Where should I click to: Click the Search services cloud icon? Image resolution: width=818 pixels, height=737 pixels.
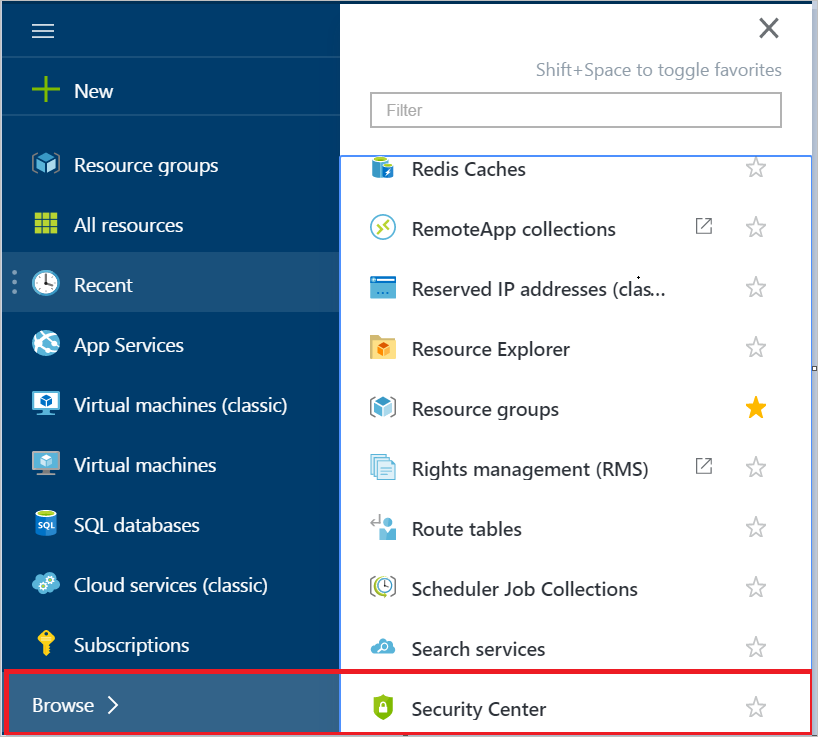coord(383,647)
